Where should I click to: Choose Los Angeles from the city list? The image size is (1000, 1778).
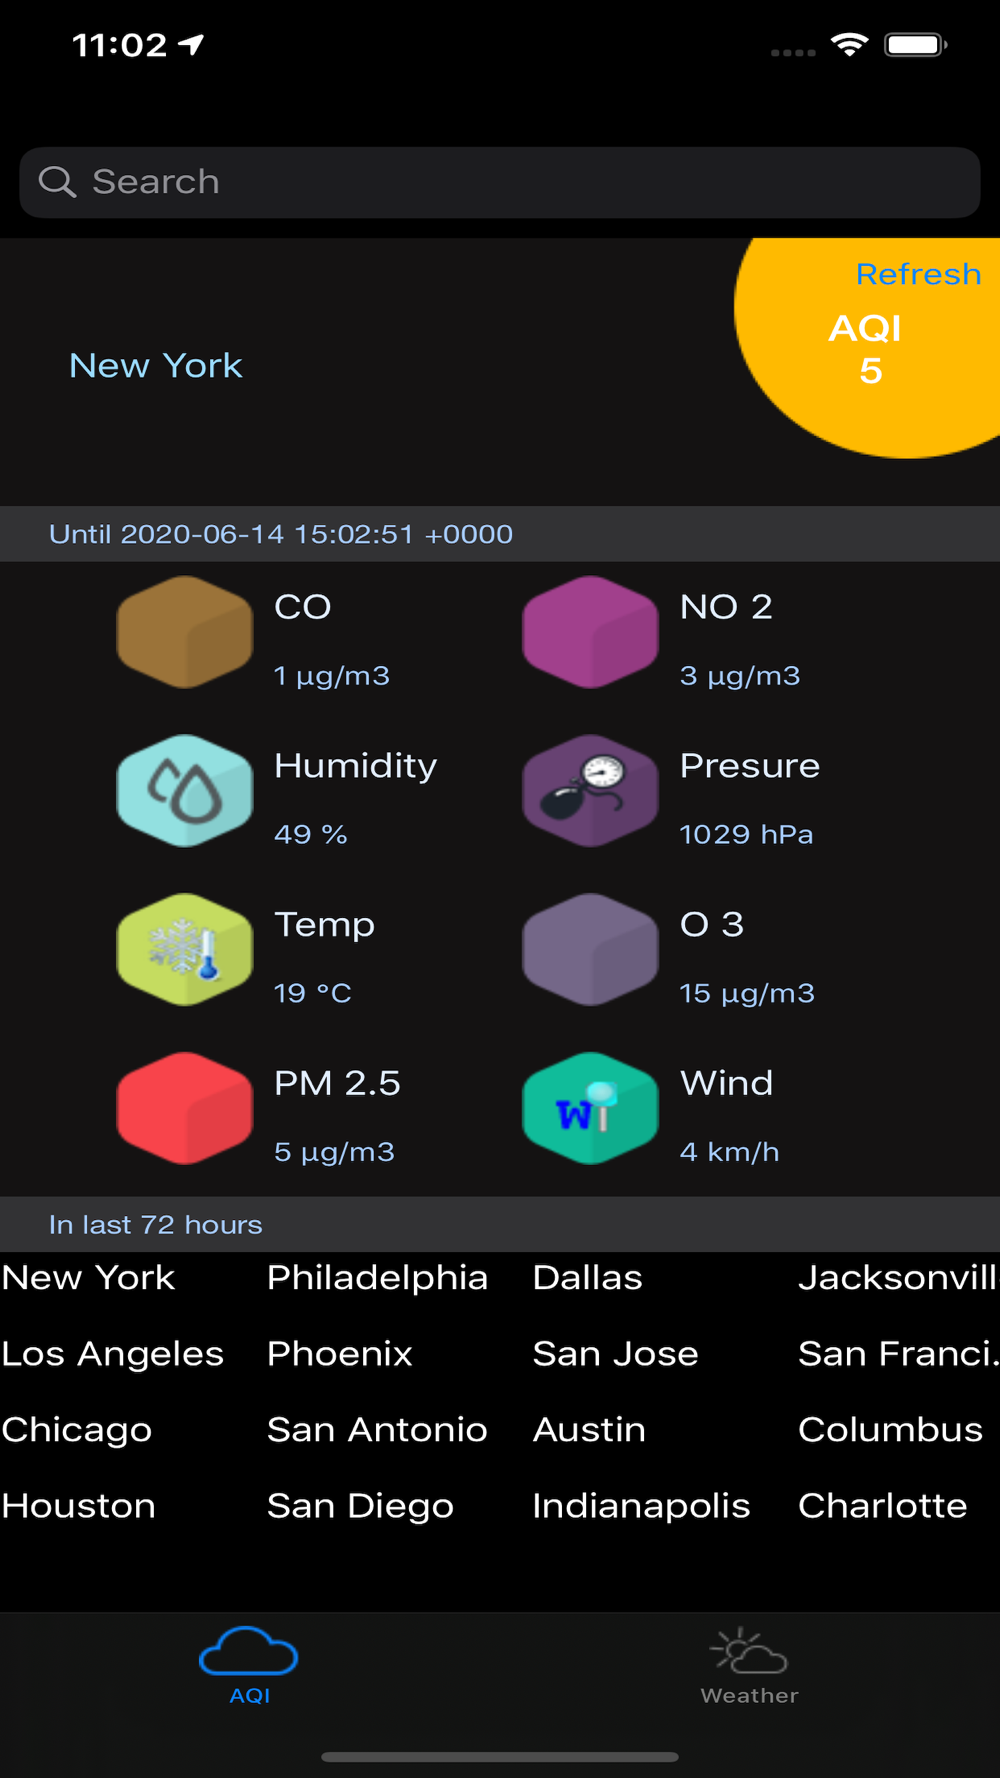(x=113, y=1354)
